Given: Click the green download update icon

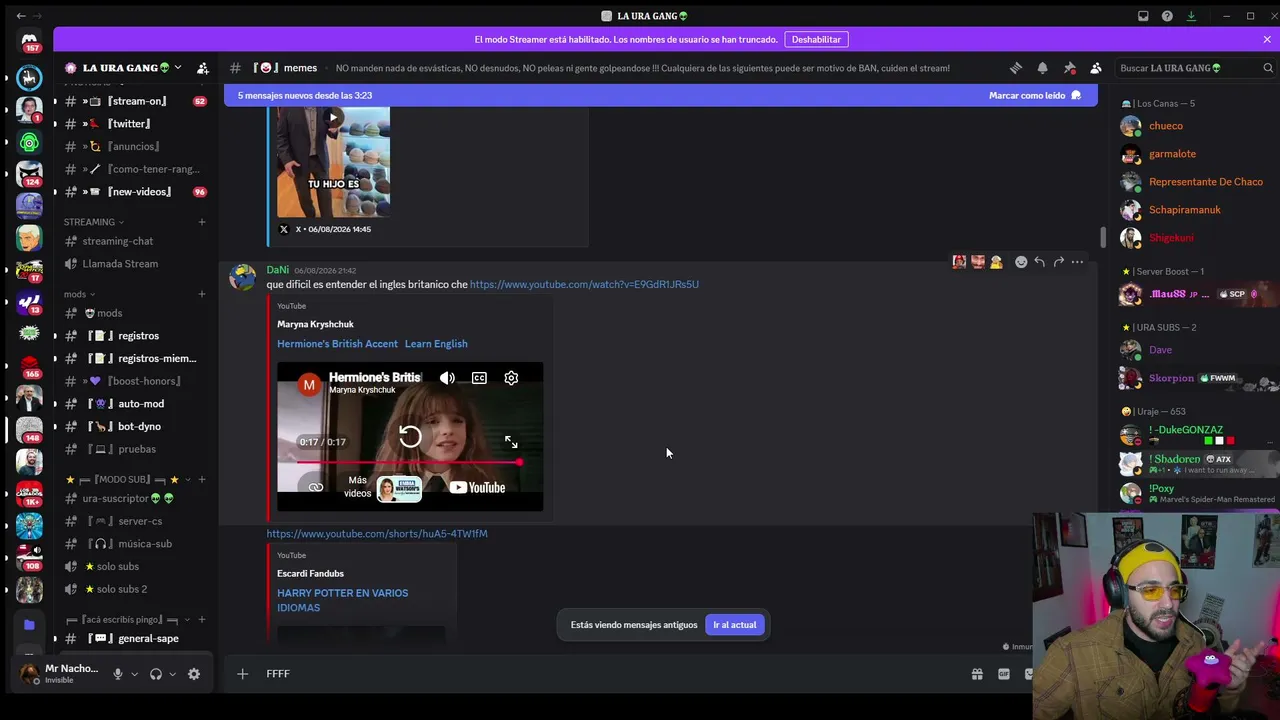Looking at the screenshot, I should (x=1191, y=16).
